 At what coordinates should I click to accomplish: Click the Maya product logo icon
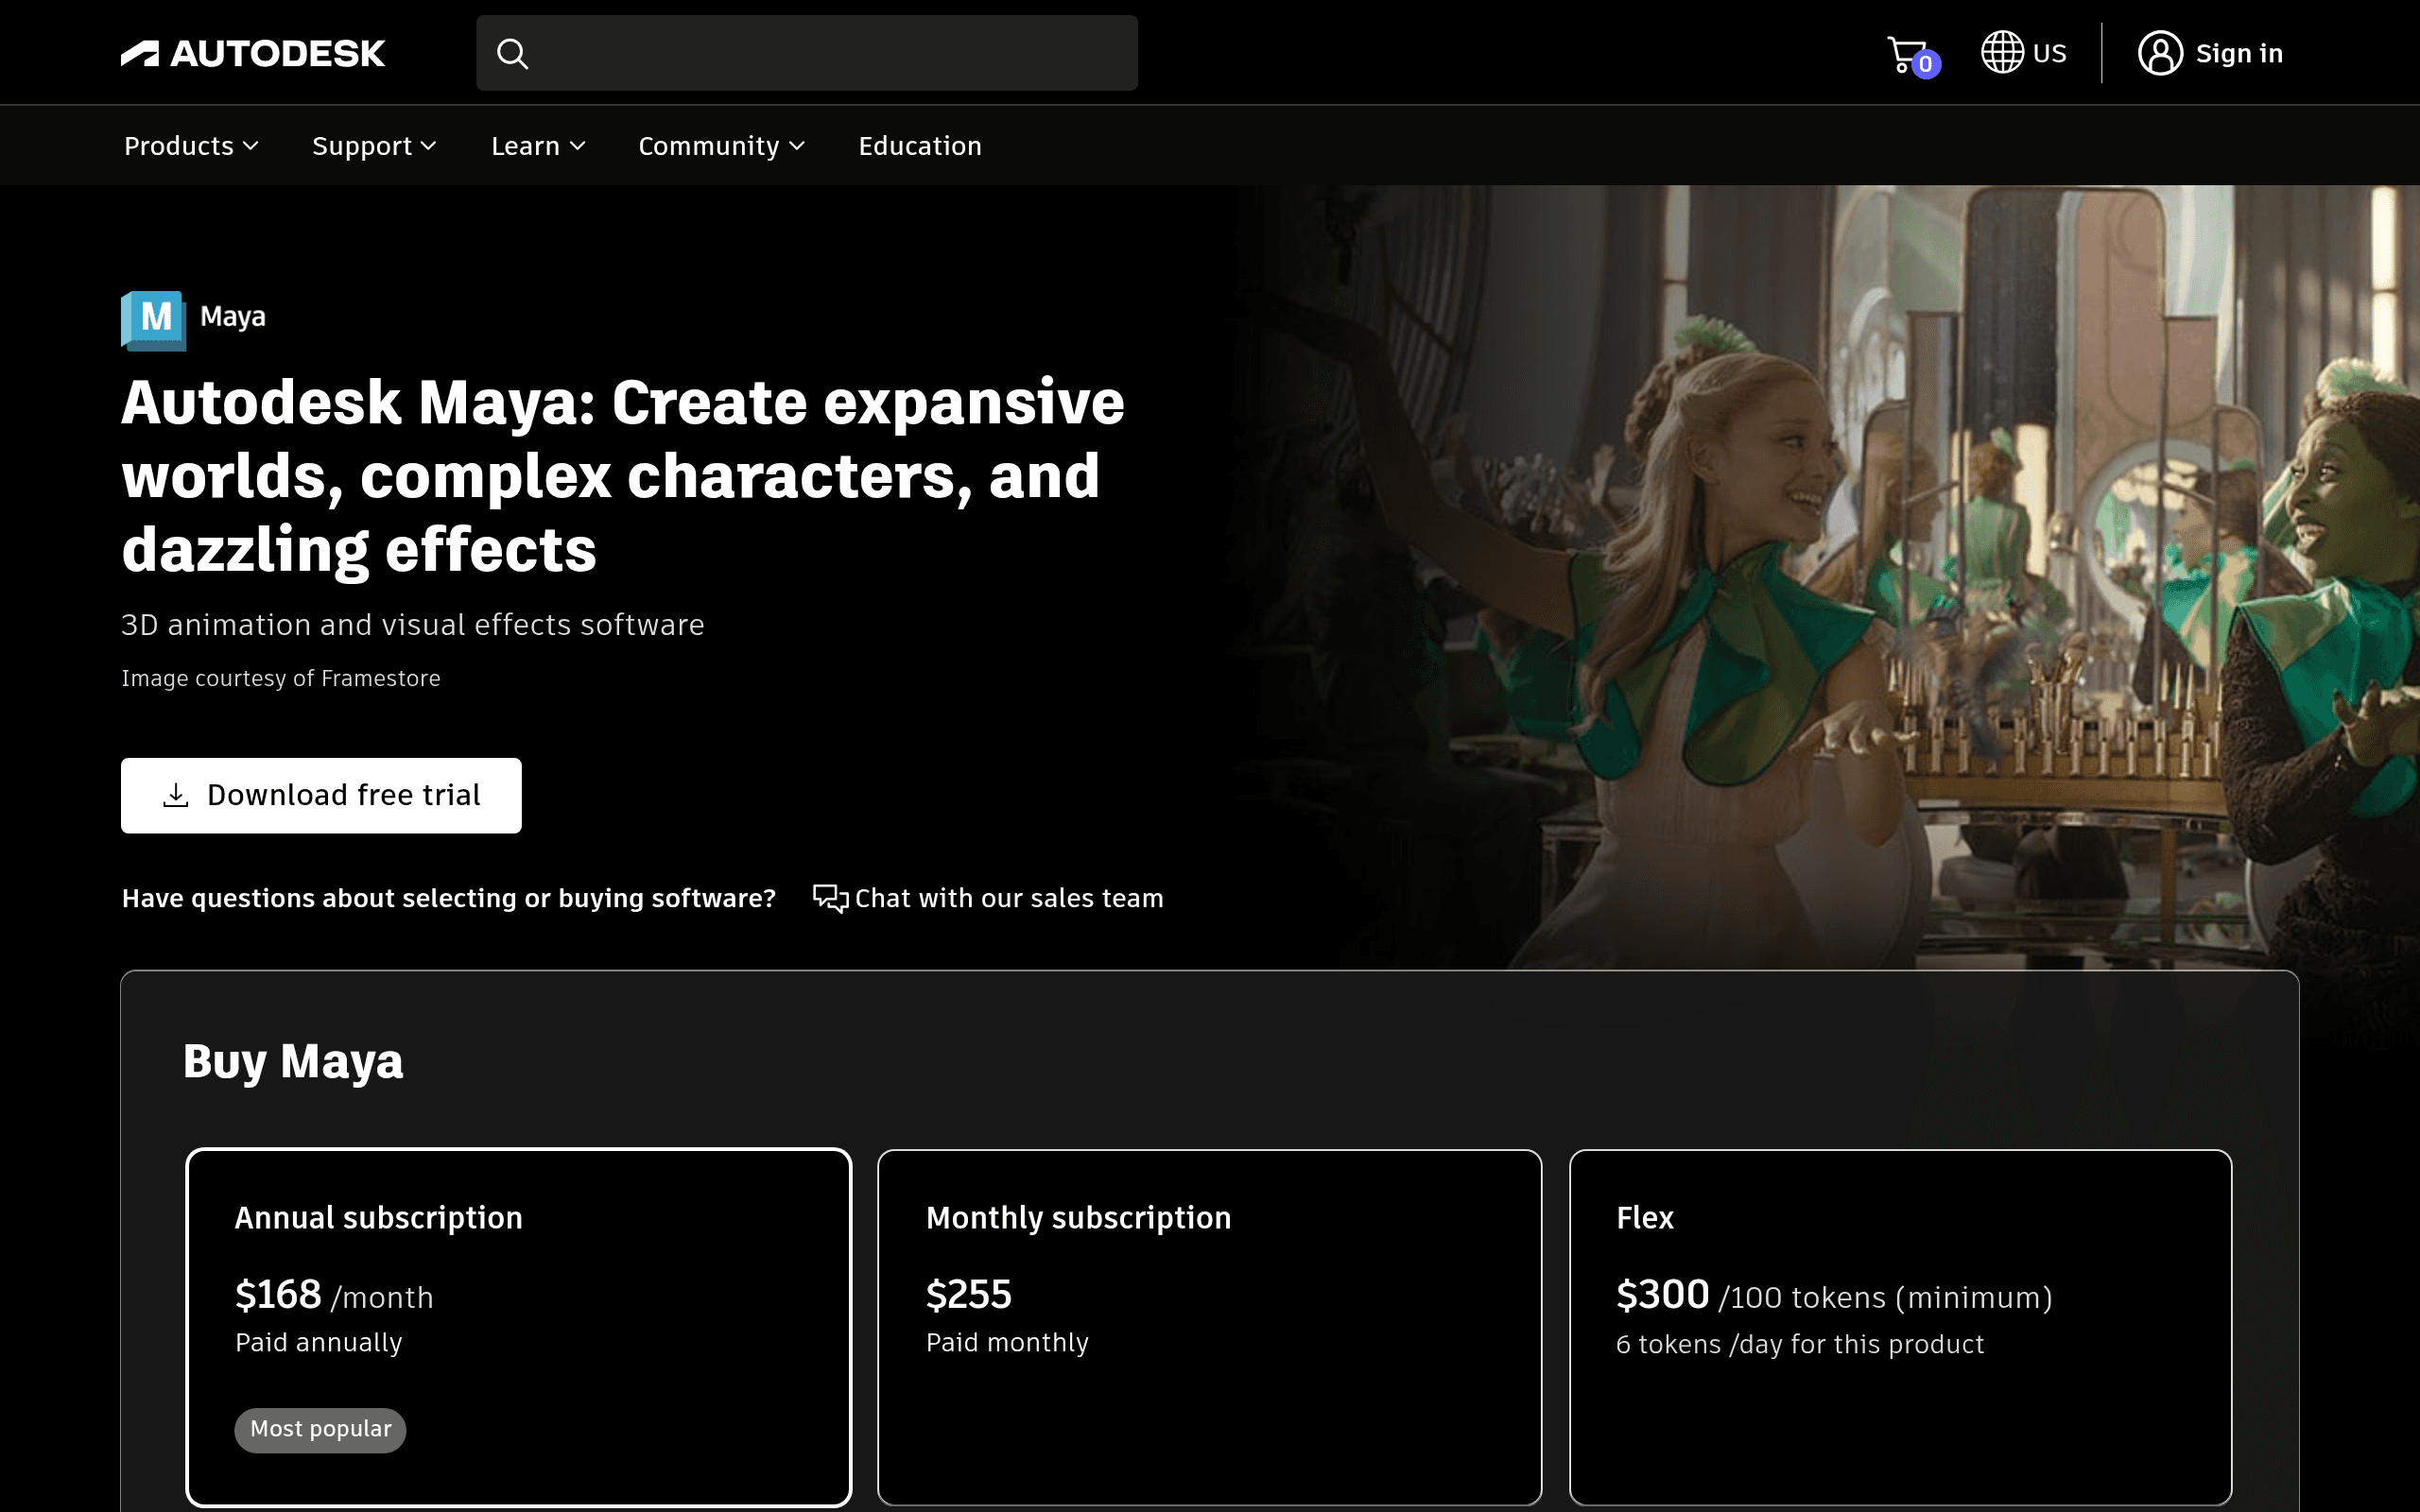coord(153,320)
